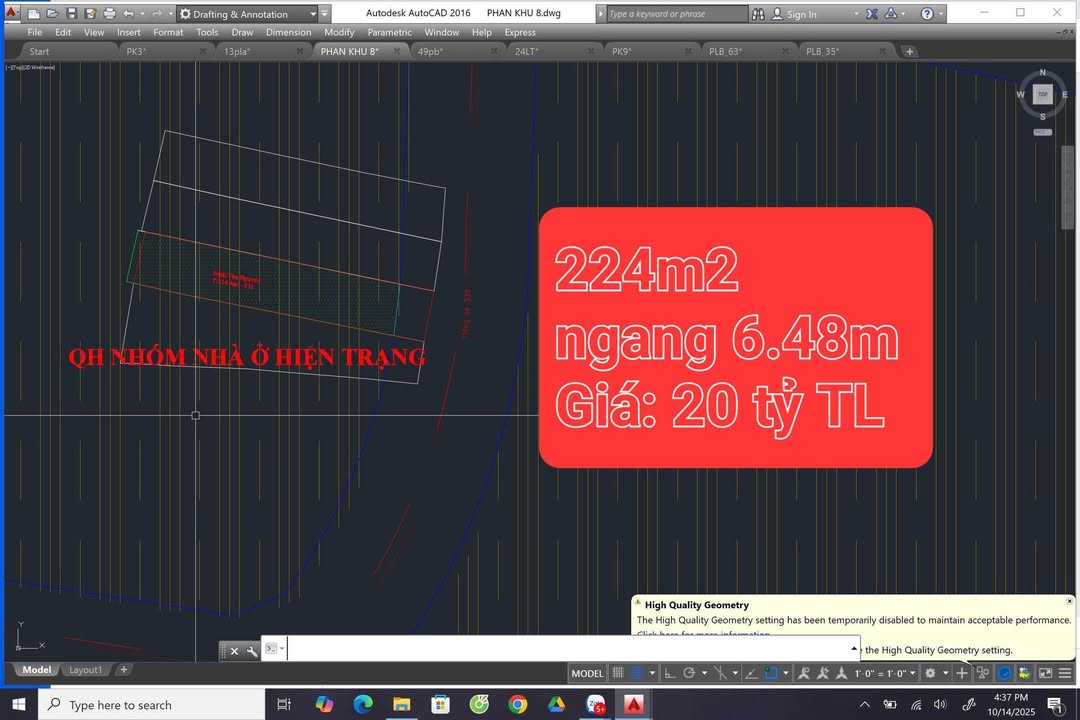Image resolution: width=1080 pixels, height=720 pixels.
Task: Expand the annotation scale dropdown
Action: pos(912,673)
